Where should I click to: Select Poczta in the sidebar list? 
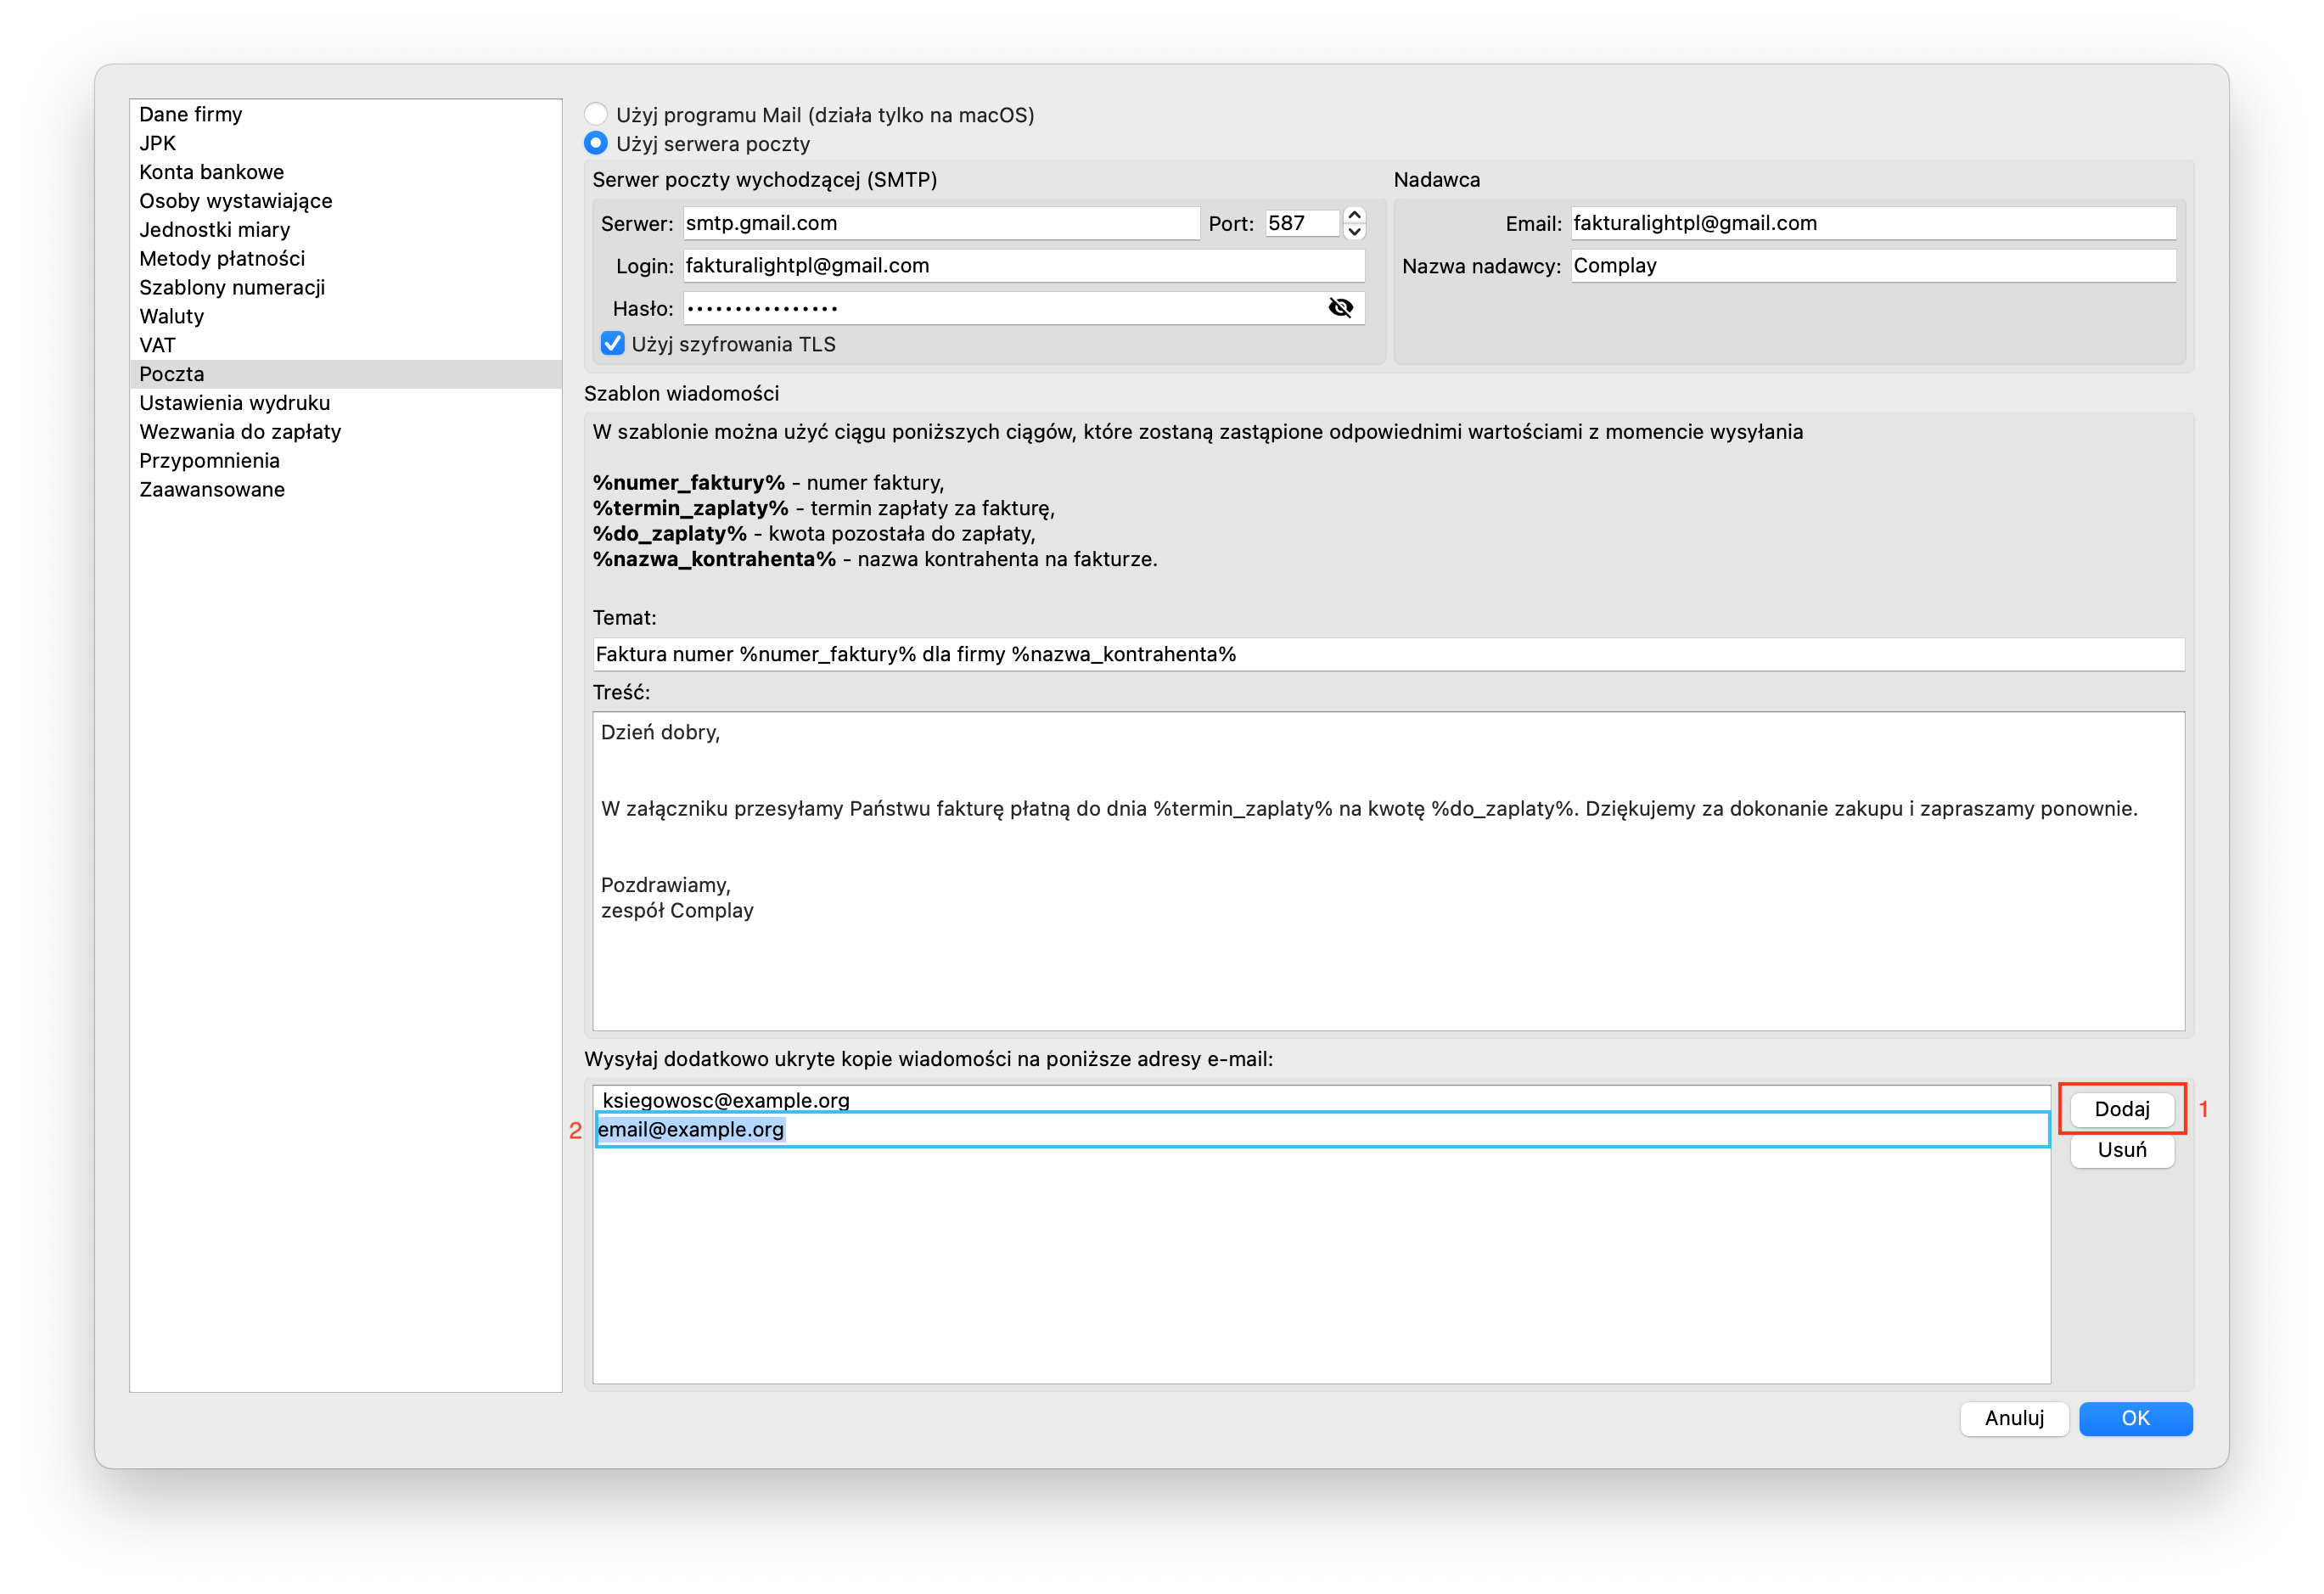click(x=345, y=374)
